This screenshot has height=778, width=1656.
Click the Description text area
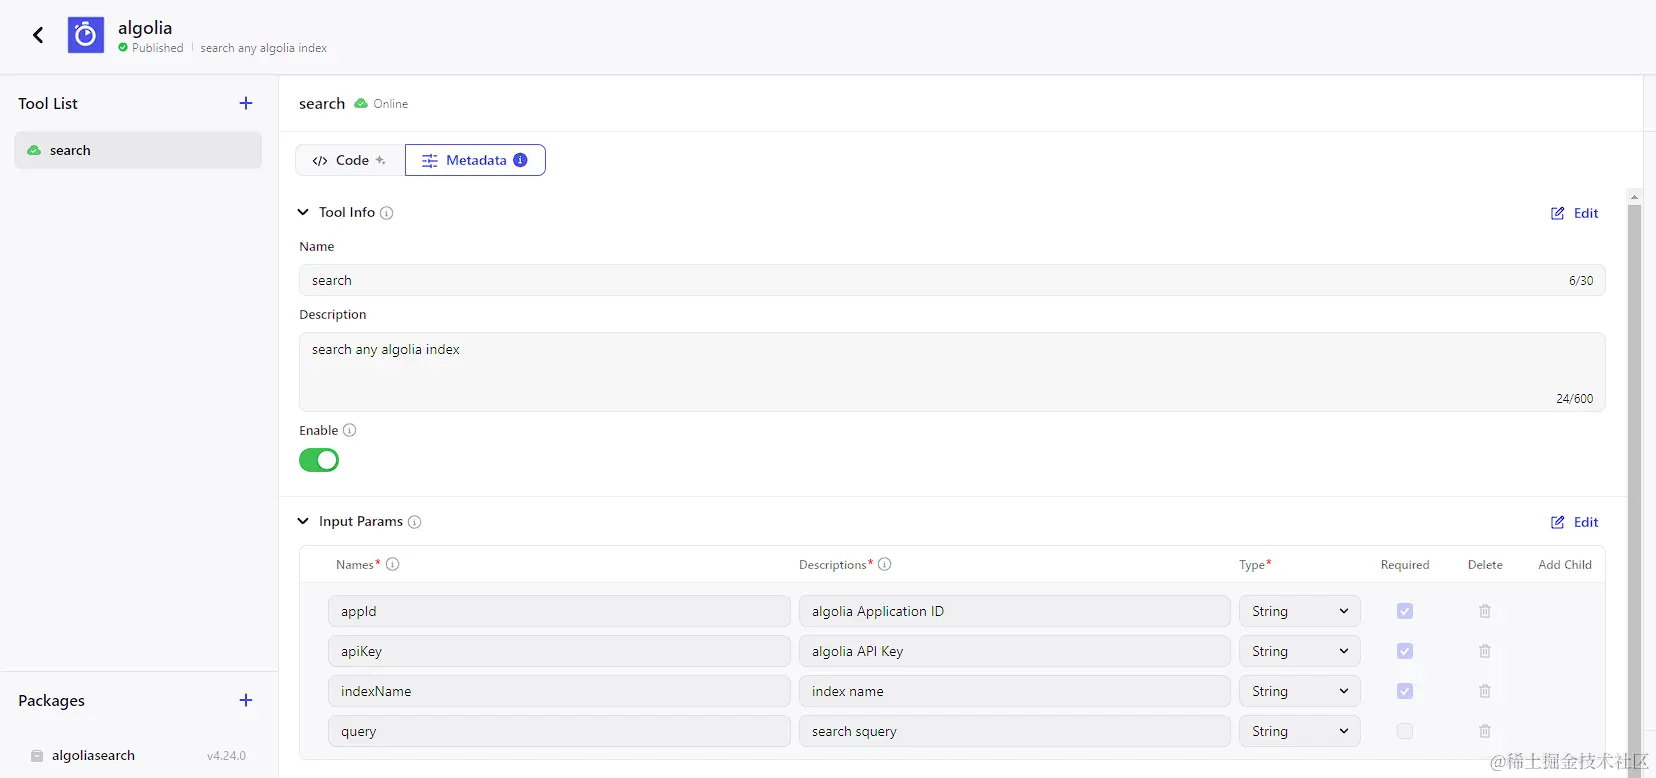click(x=952, y=372)
